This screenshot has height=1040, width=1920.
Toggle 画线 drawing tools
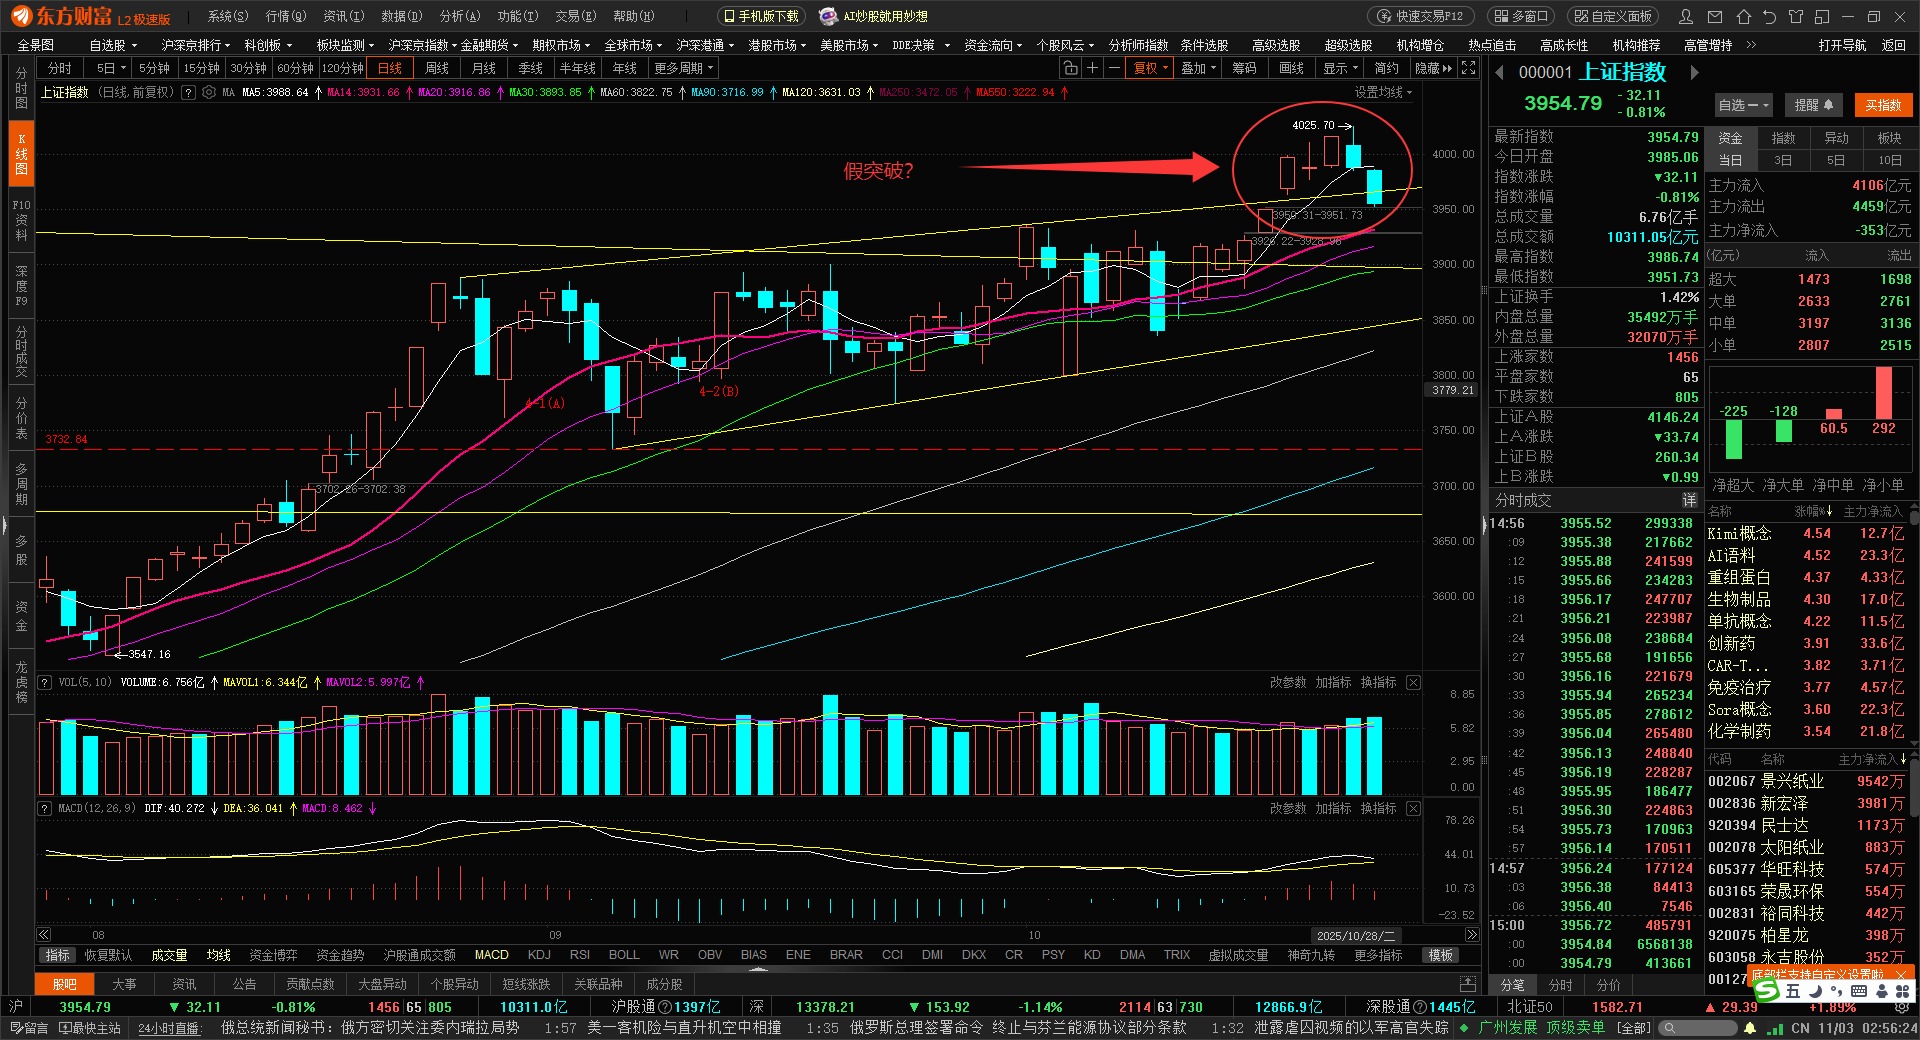pos(1291,68)
